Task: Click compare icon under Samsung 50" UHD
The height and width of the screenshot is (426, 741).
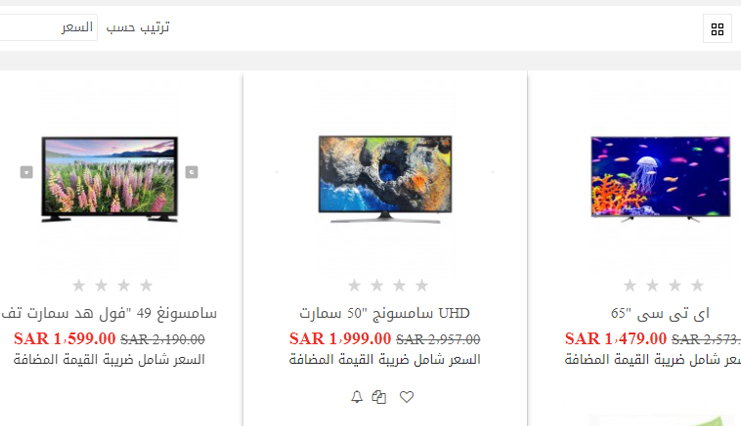Action: pos(379,397)
